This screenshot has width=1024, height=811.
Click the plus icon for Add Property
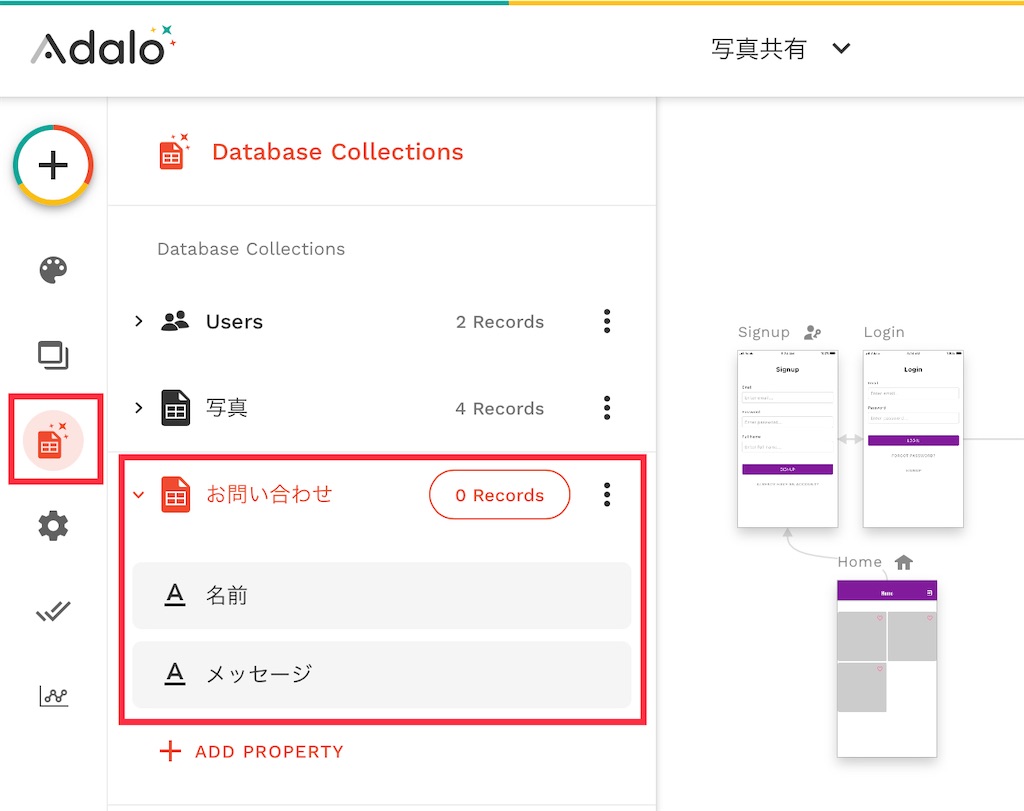point(170,751)
